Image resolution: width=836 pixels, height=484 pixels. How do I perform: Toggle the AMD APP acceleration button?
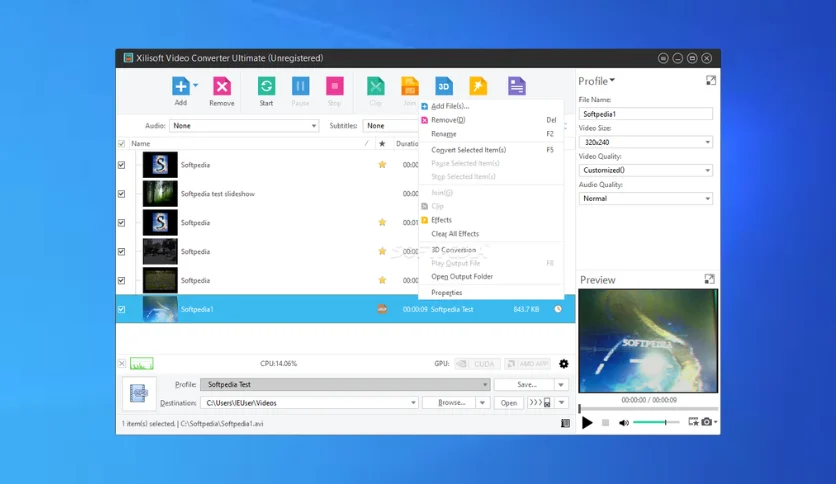pyautogui.click(x=527, y=364)
